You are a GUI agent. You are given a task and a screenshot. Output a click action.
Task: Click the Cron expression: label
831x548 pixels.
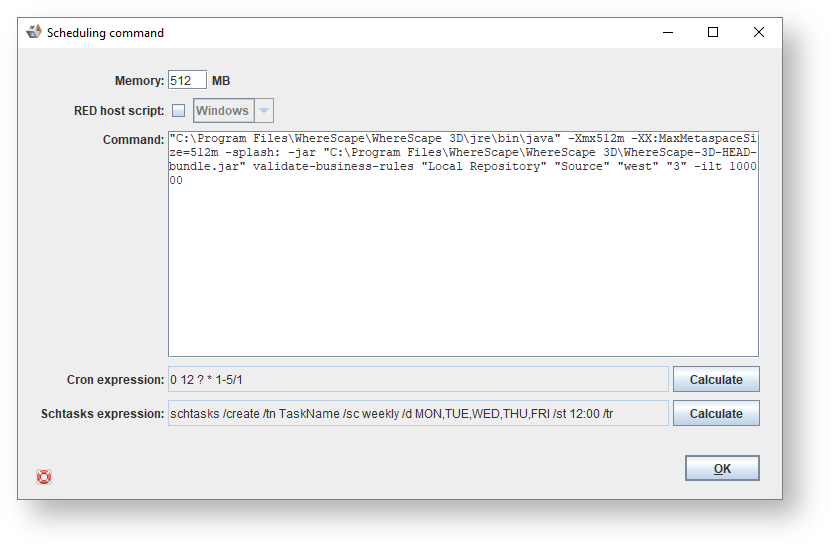tap(116, 380)
